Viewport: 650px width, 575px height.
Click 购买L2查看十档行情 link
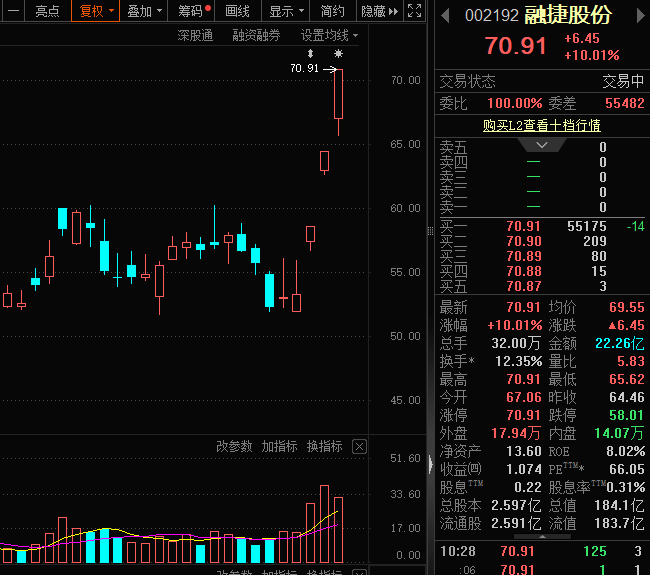[542, 125]
